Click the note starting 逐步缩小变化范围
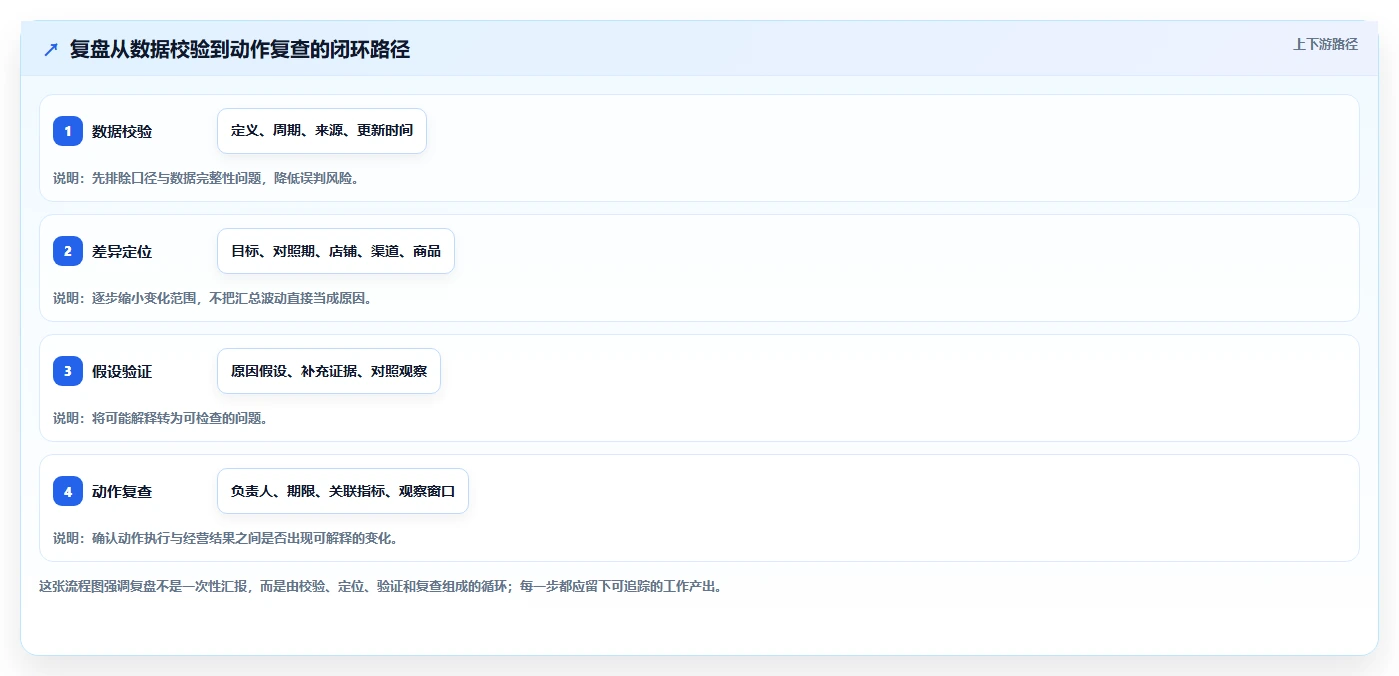The height and width of the screenshot is (676, 1399). tap(213, 298)
